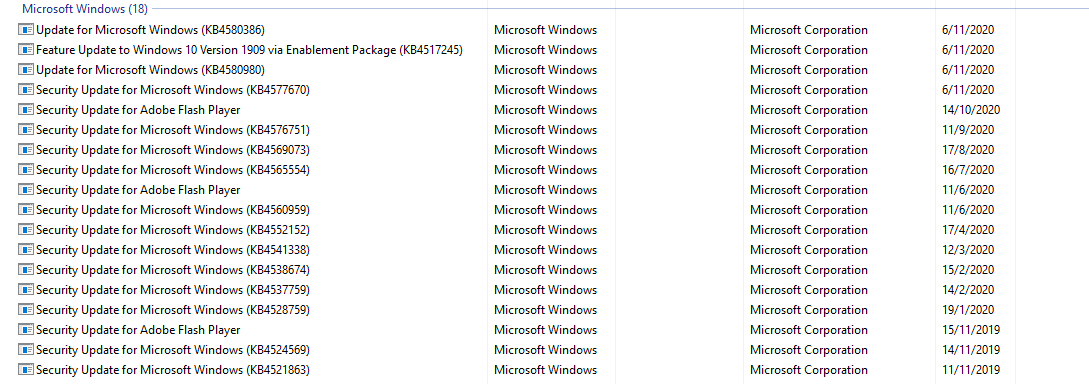The height and width of the screenshot is (384, 1089).
Task: Click 'Microsoft Corporation' in the KB4521863 row
Action: point(808,370)
